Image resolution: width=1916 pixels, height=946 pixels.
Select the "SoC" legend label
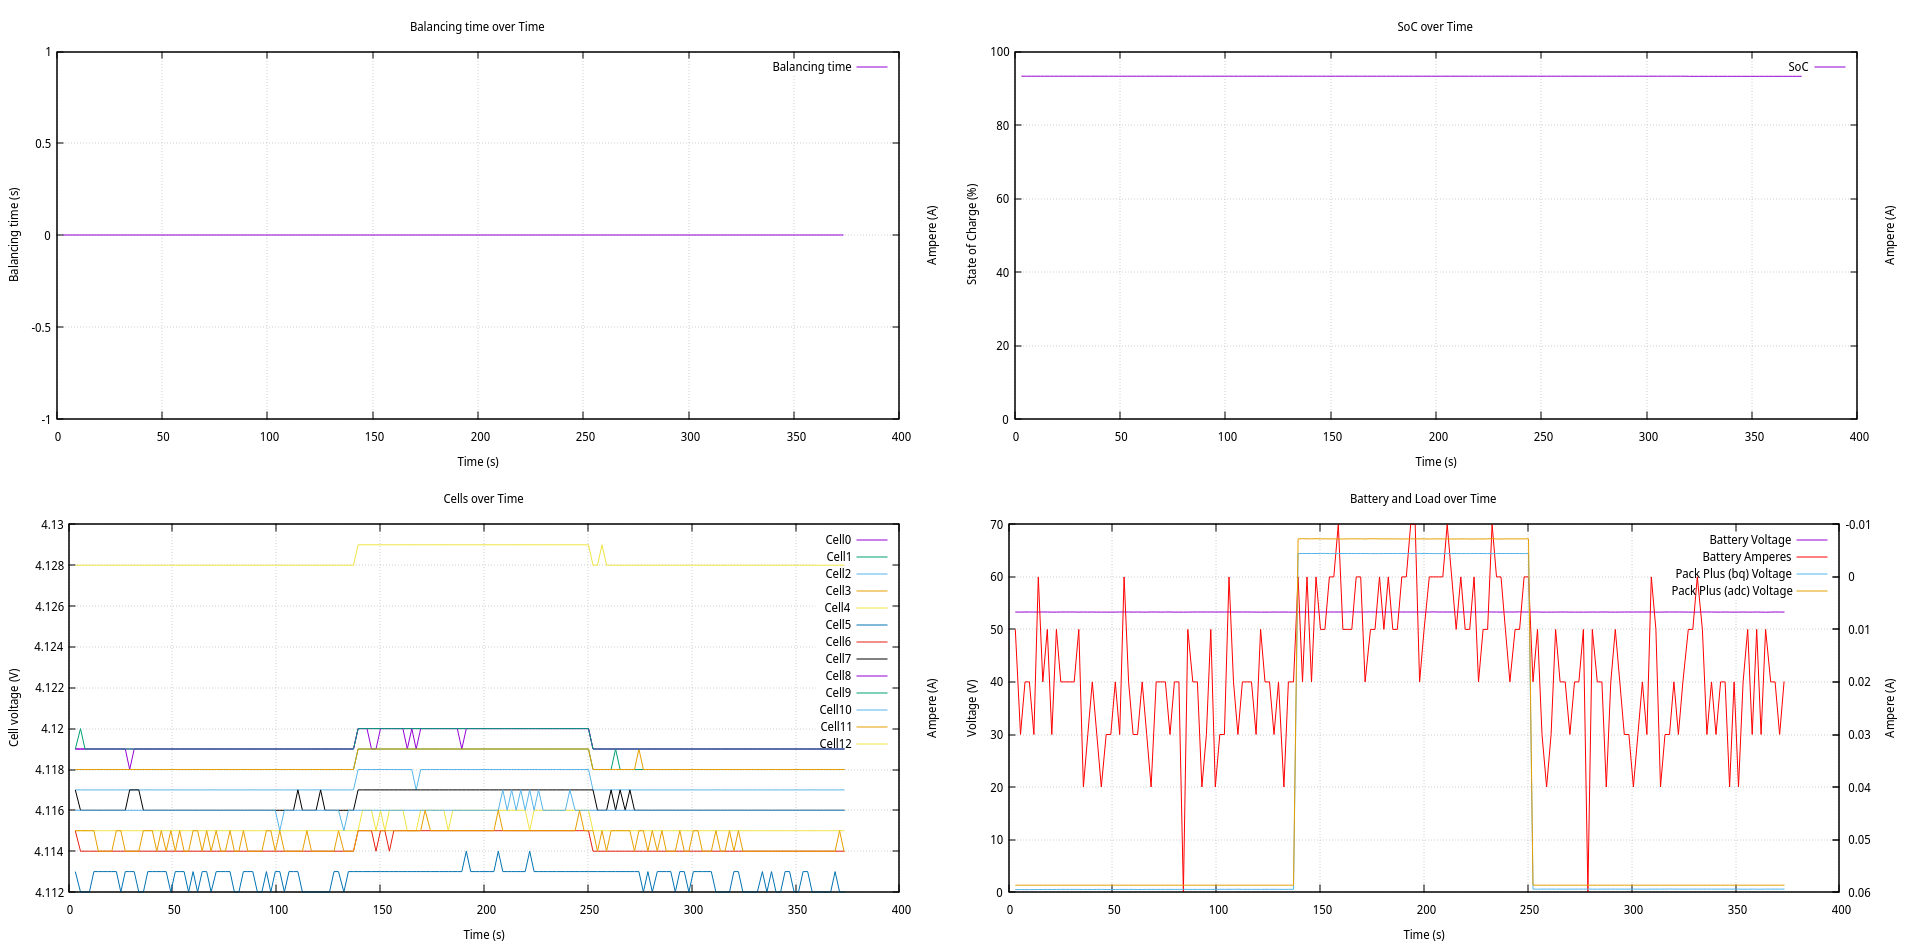click(1797, 67)
